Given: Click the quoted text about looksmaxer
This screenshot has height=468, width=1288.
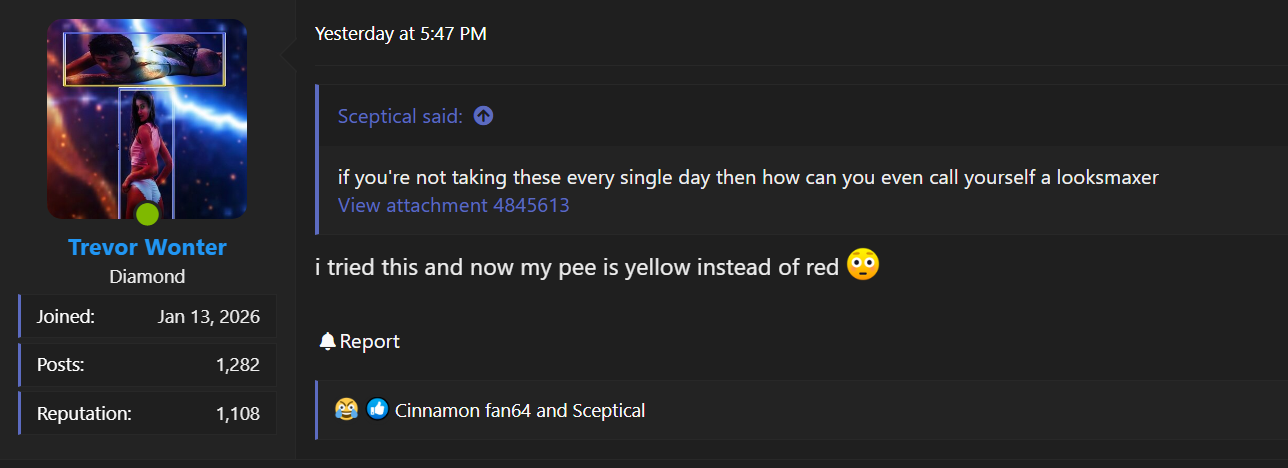Looking at the screenshot, I should point(747,178).
